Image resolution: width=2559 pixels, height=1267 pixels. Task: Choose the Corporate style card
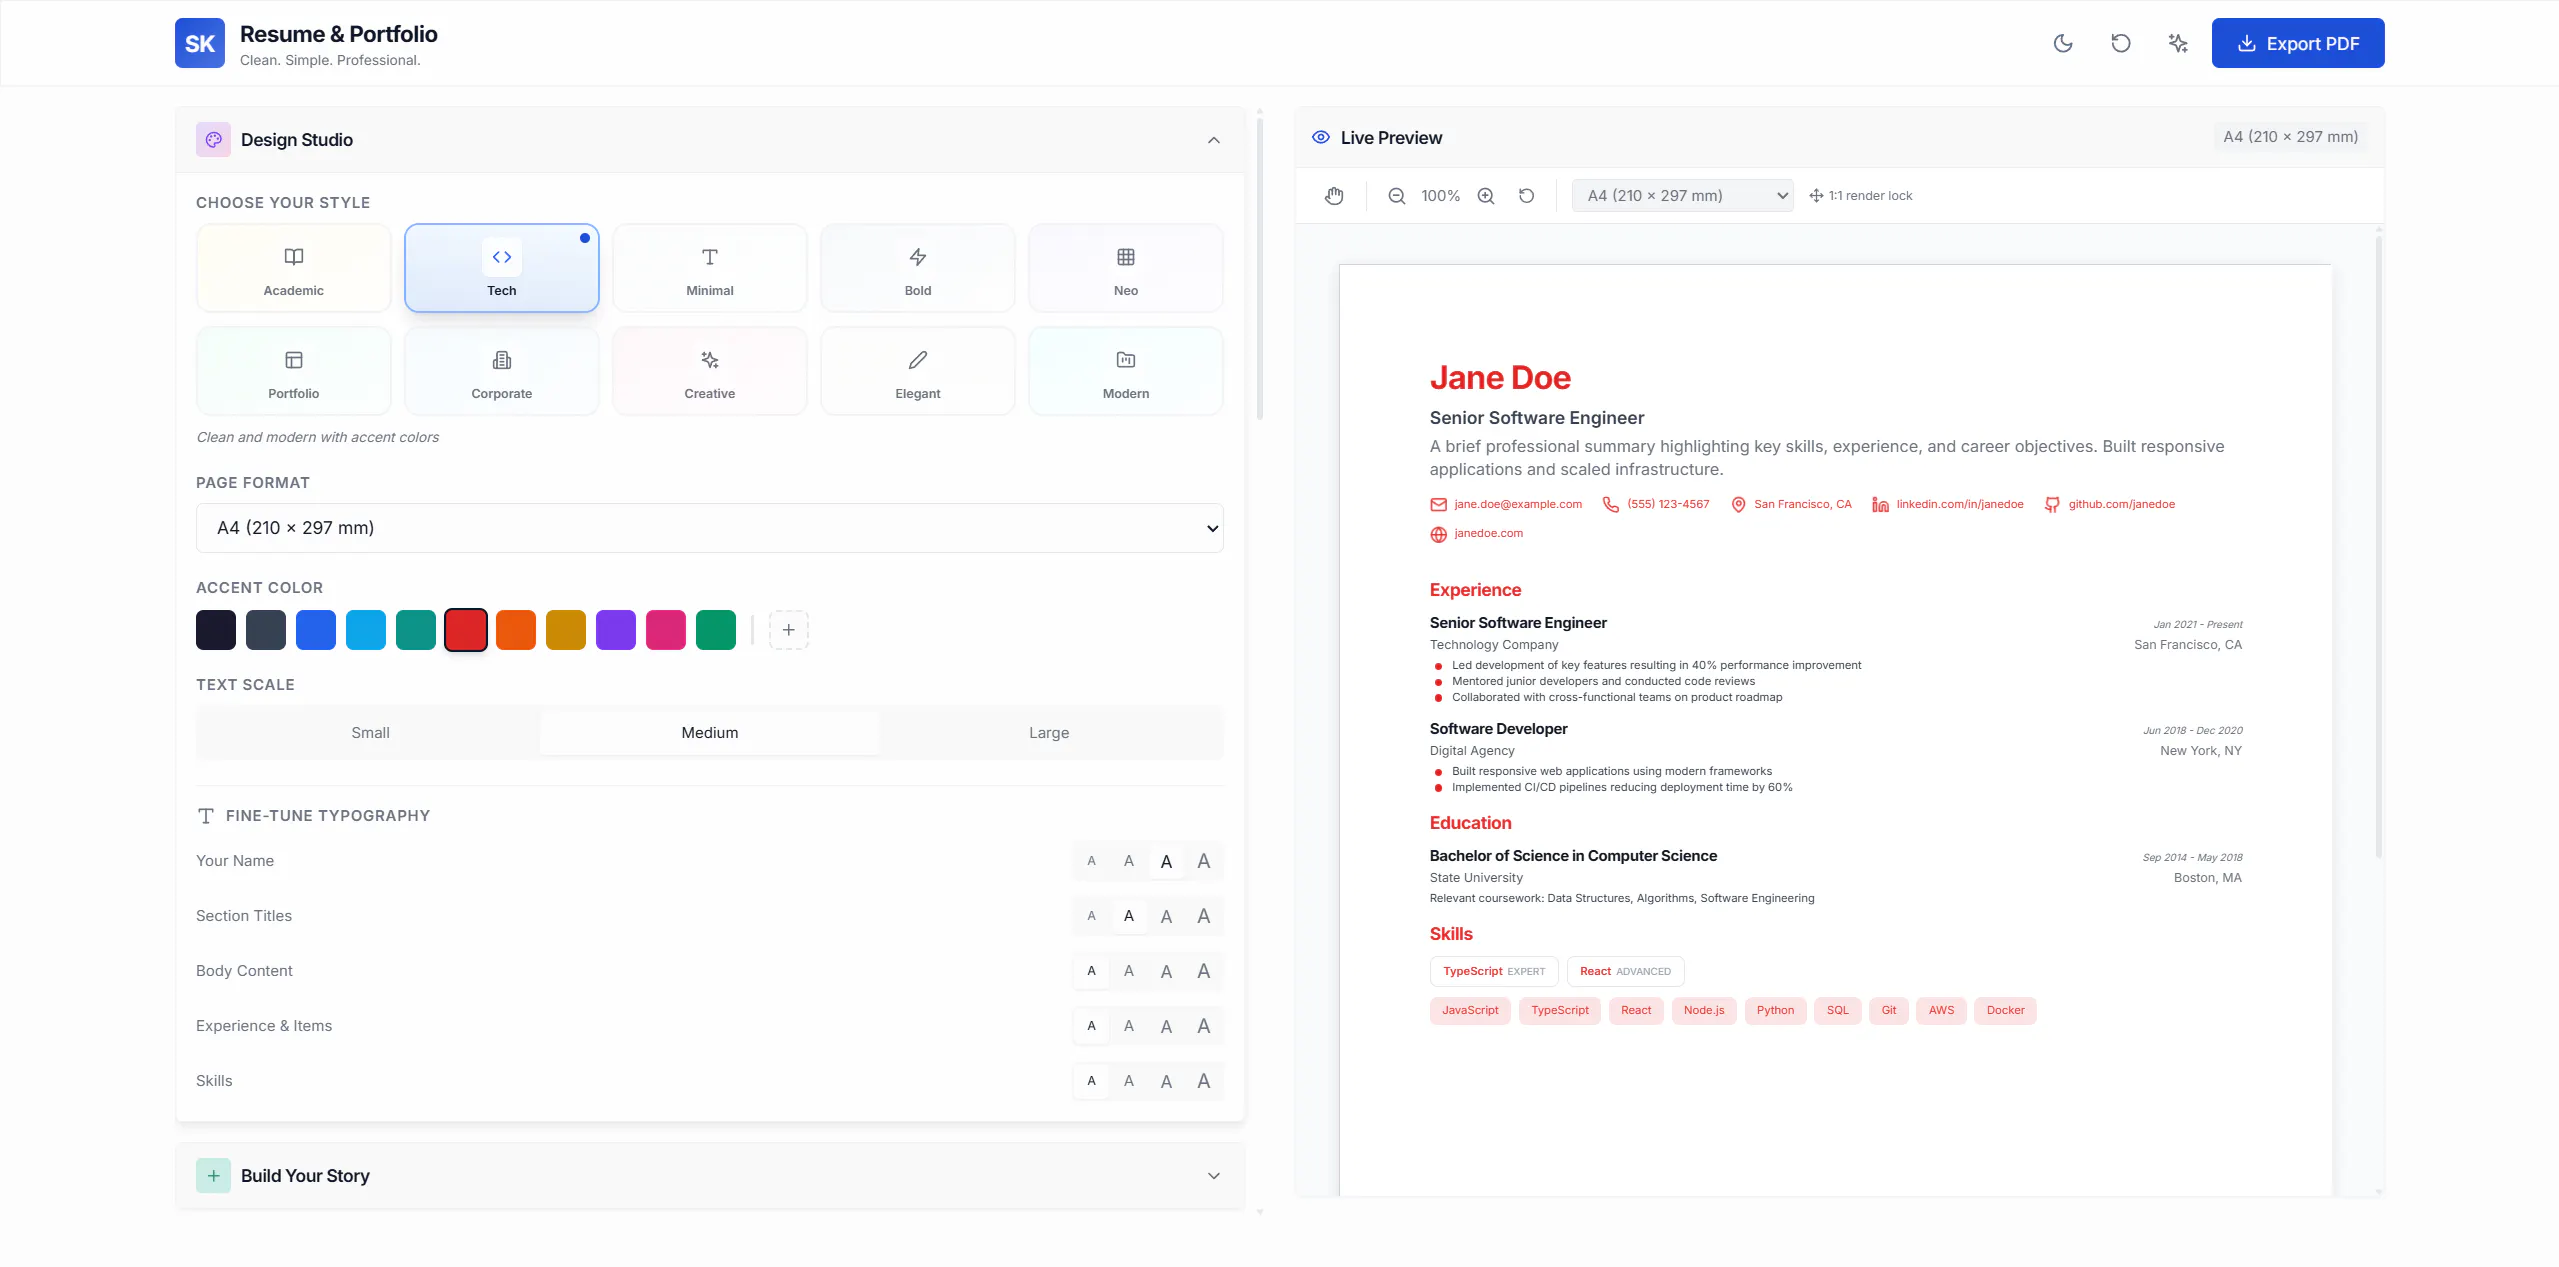[x=501, y=371]
